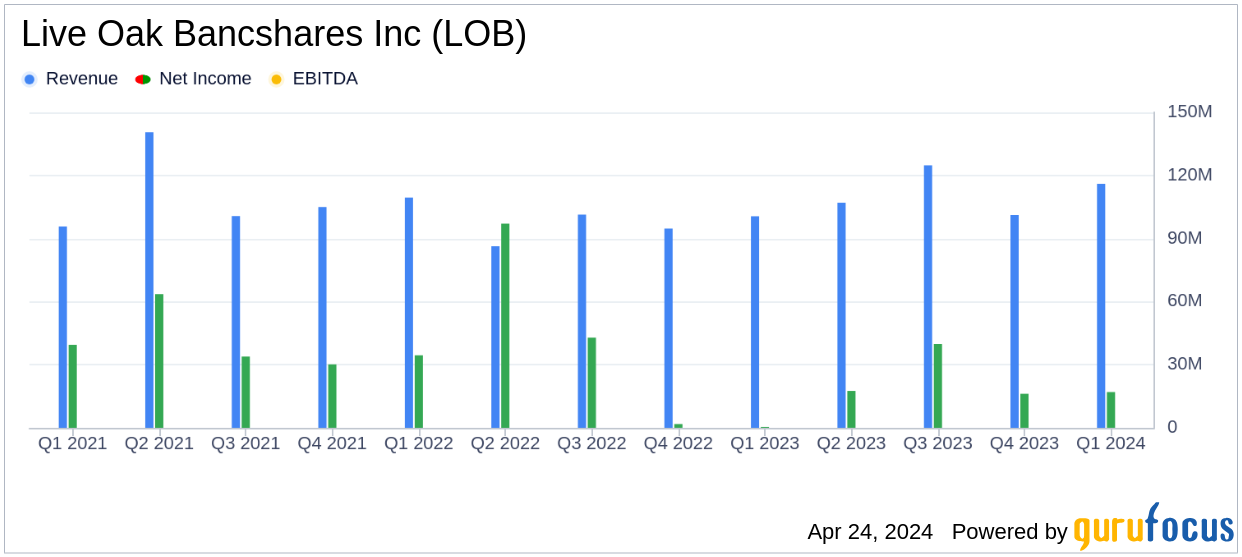1242x557 pixels.
Task: Select the Q4 2022 blue revenue bar
Action: (669, 328)
